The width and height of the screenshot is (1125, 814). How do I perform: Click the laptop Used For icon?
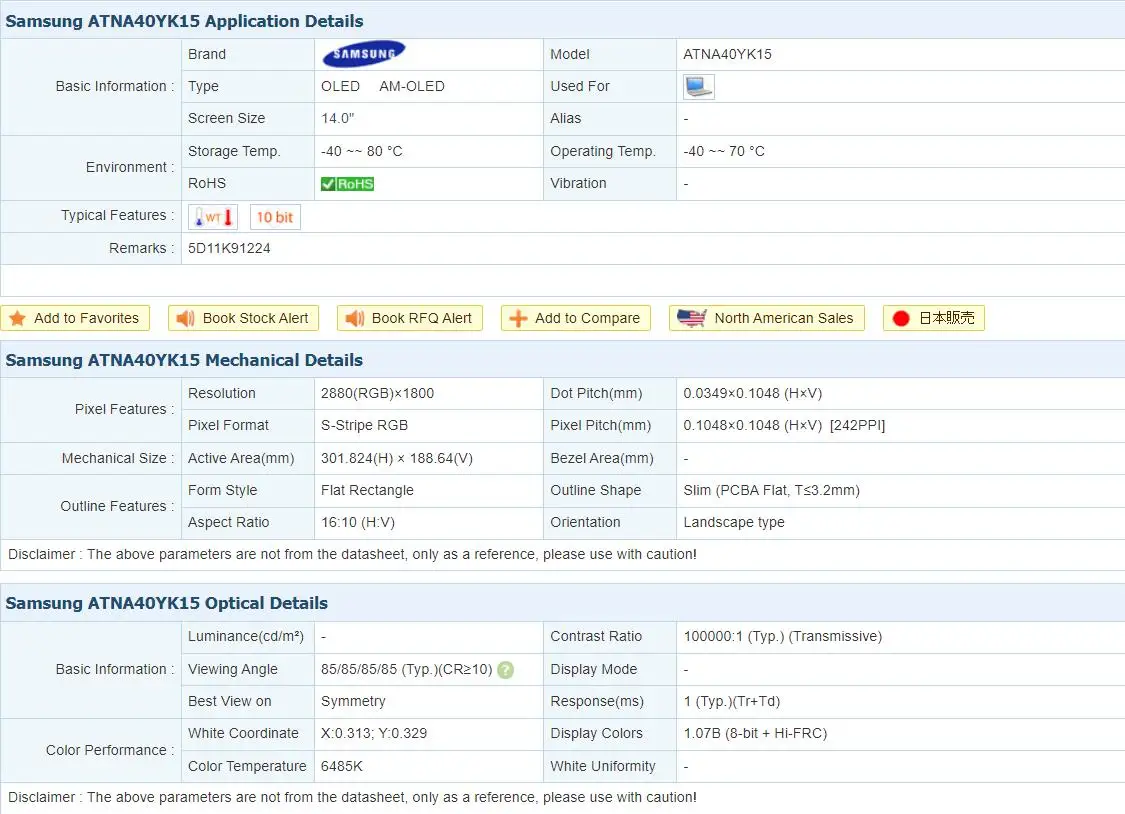point(698,87)
